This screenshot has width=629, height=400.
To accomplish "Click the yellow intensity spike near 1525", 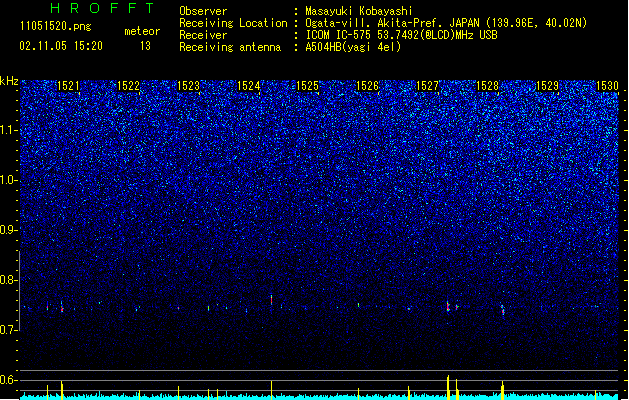I will pyautogui.click(x=272, y=390).
